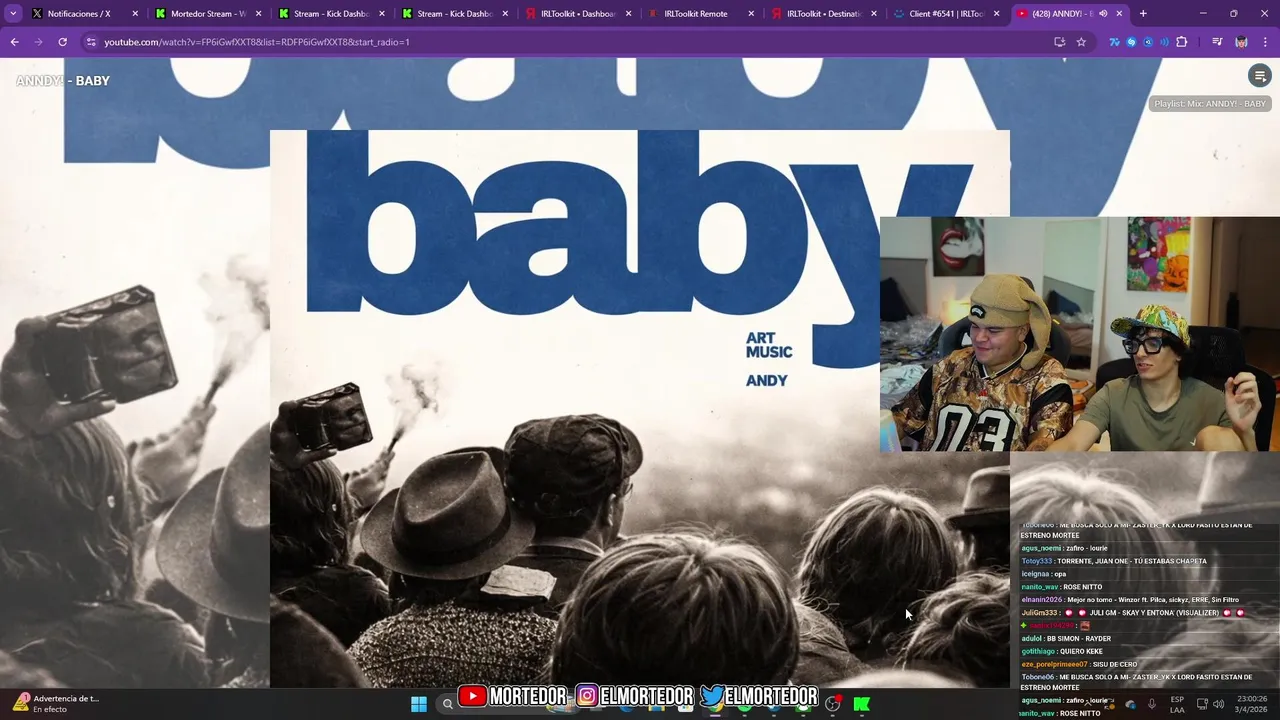
Task: Open the display network tray icon
Action: pyautogui.click(x=1202, y=704)
